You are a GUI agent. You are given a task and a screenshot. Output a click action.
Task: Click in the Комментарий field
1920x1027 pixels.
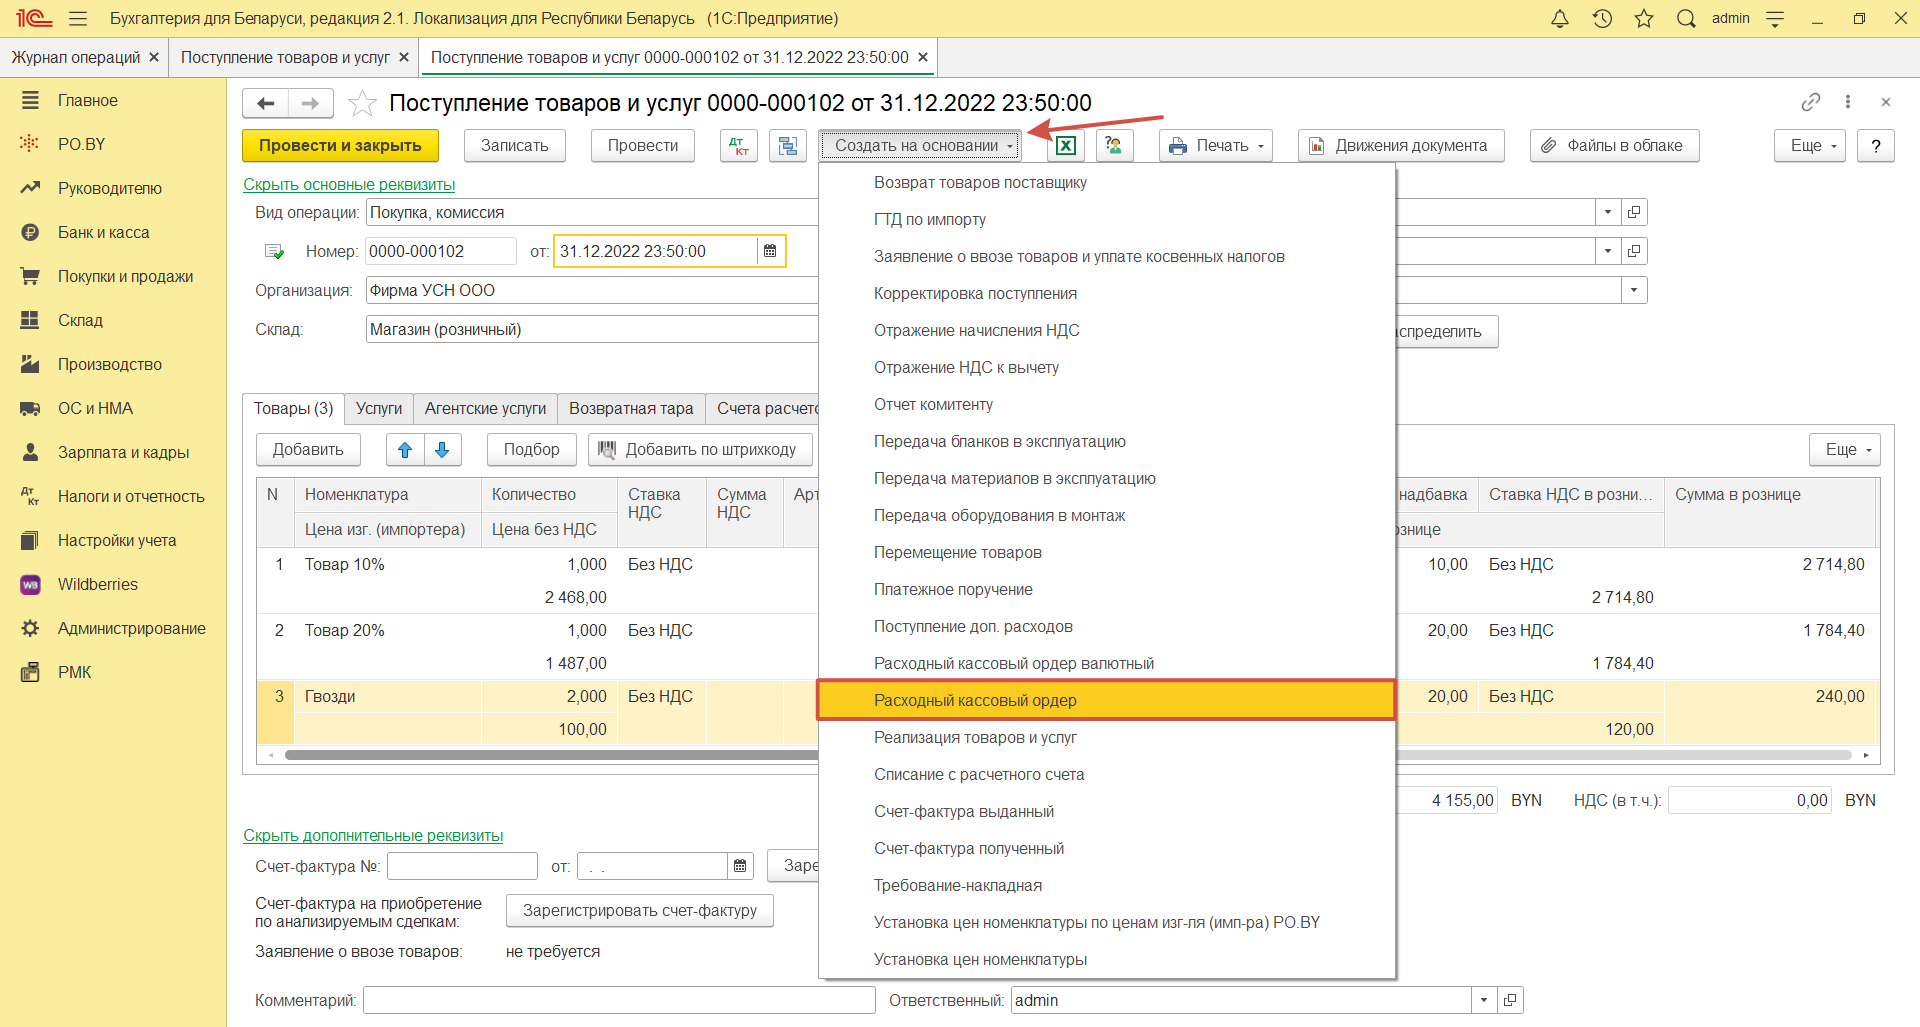click(619, 1000)
